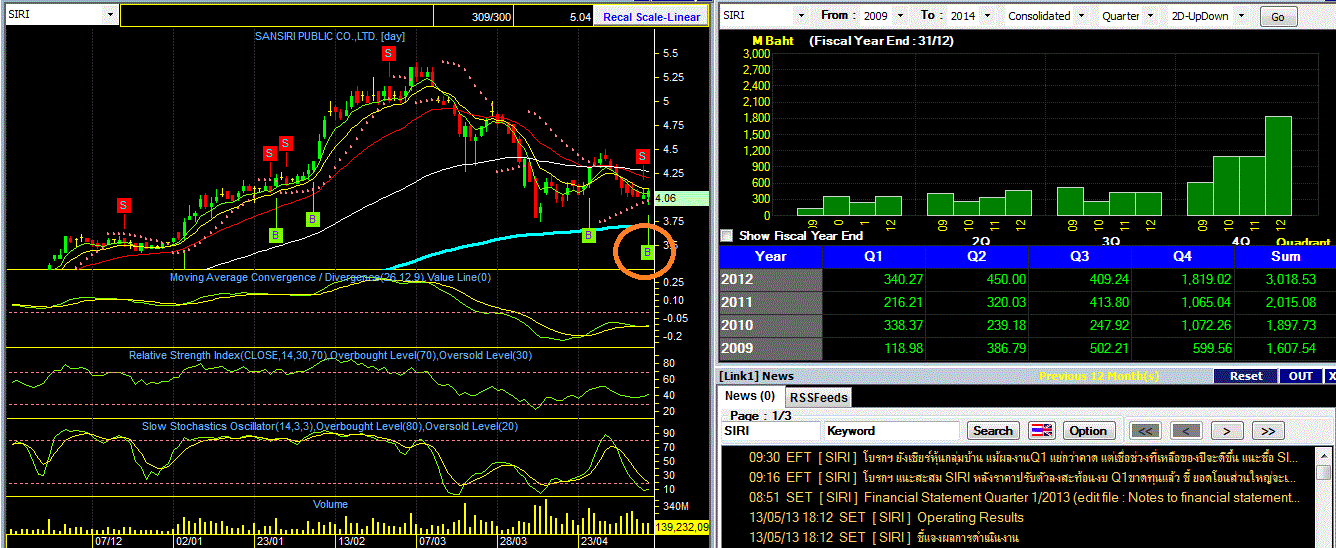Select the Q3 column header
The image size is (1336, 548).
[x=1080, y=256]
